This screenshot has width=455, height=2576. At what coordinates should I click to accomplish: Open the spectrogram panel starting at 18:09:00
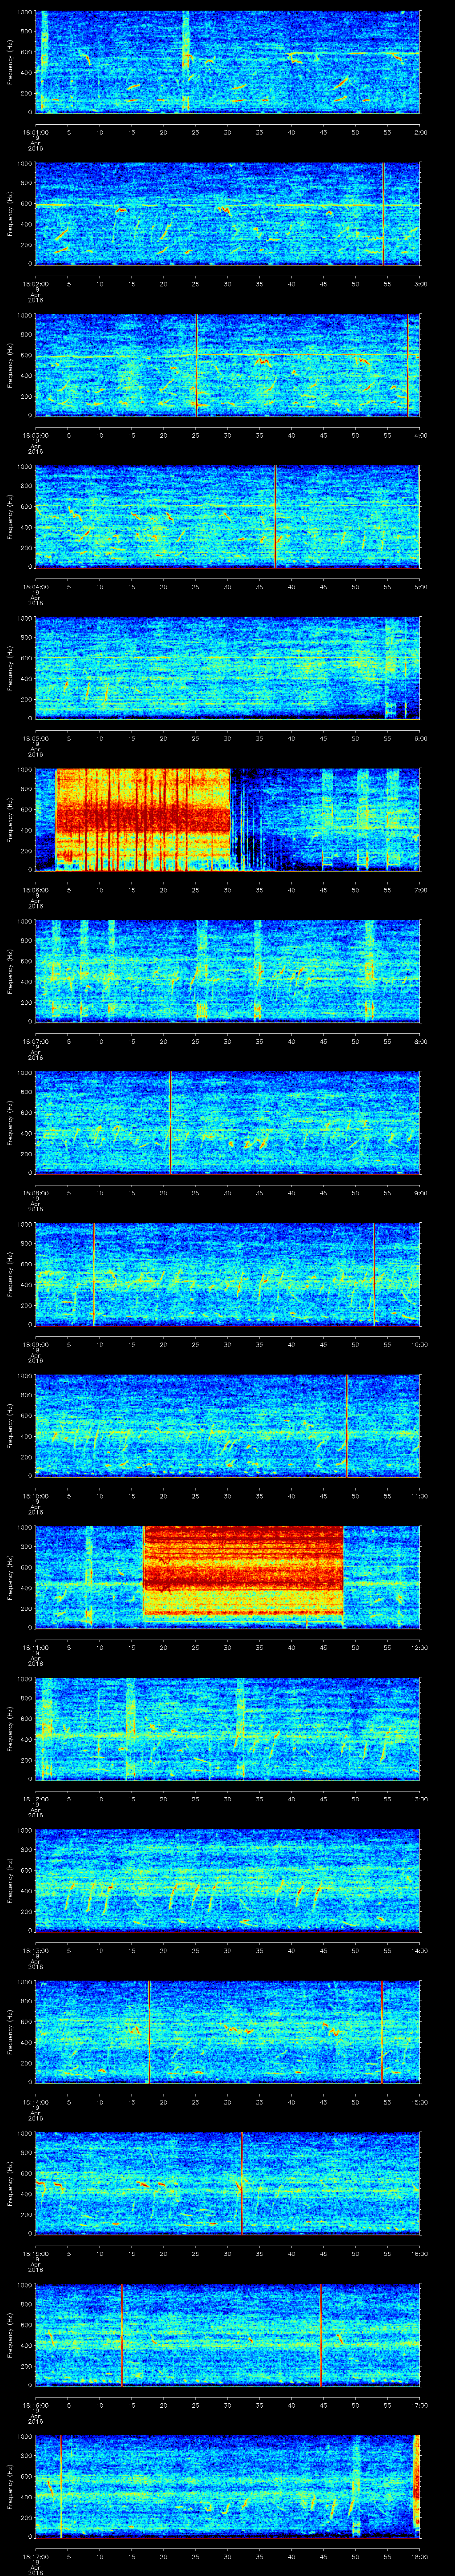coord(227,1274)
